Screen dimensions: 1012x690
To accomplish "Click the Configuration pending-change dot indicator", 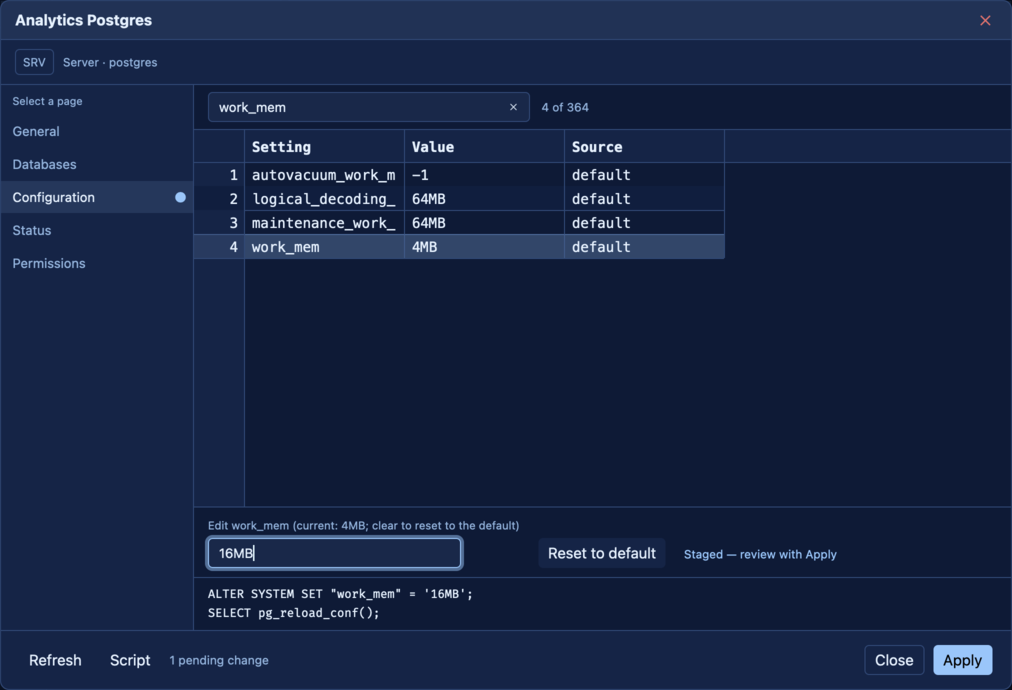I will tap(180, 198).
